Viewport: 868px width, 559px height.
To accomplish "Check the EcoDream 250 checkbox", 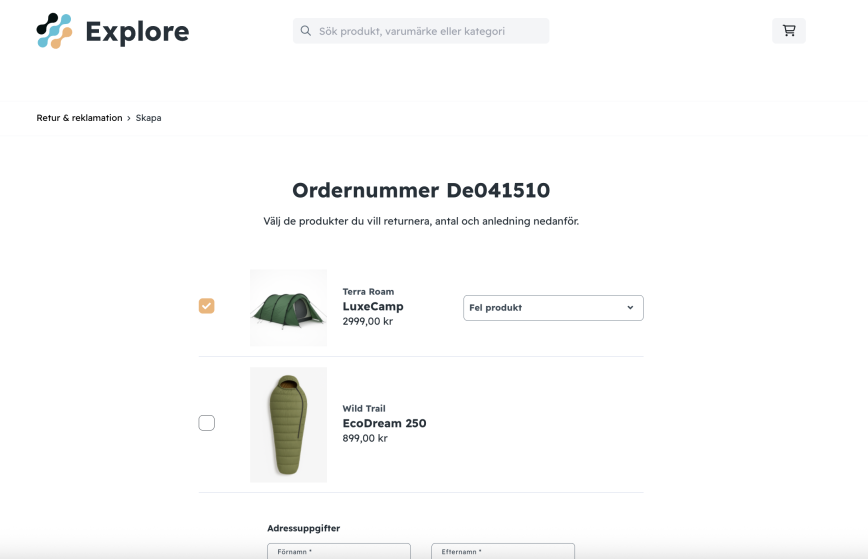I will pyautogui.click(x=206, y=423).
